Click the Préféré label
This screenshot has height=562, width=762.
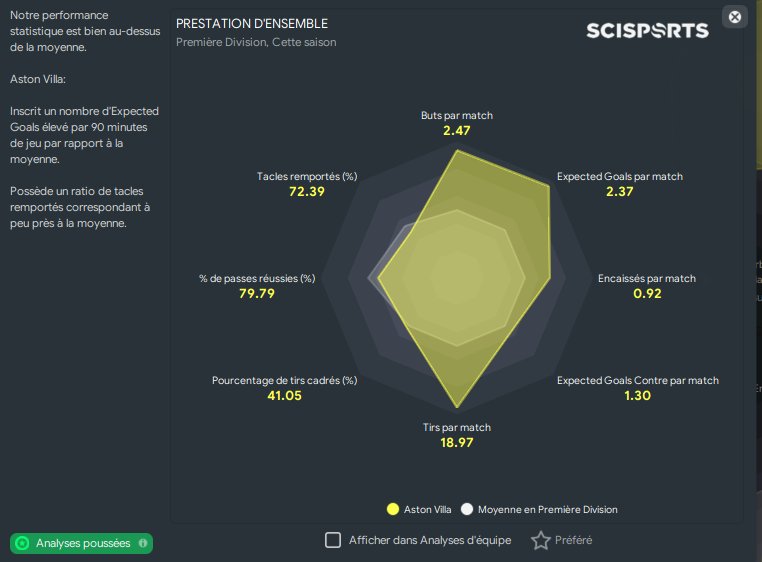click(573, 540)
